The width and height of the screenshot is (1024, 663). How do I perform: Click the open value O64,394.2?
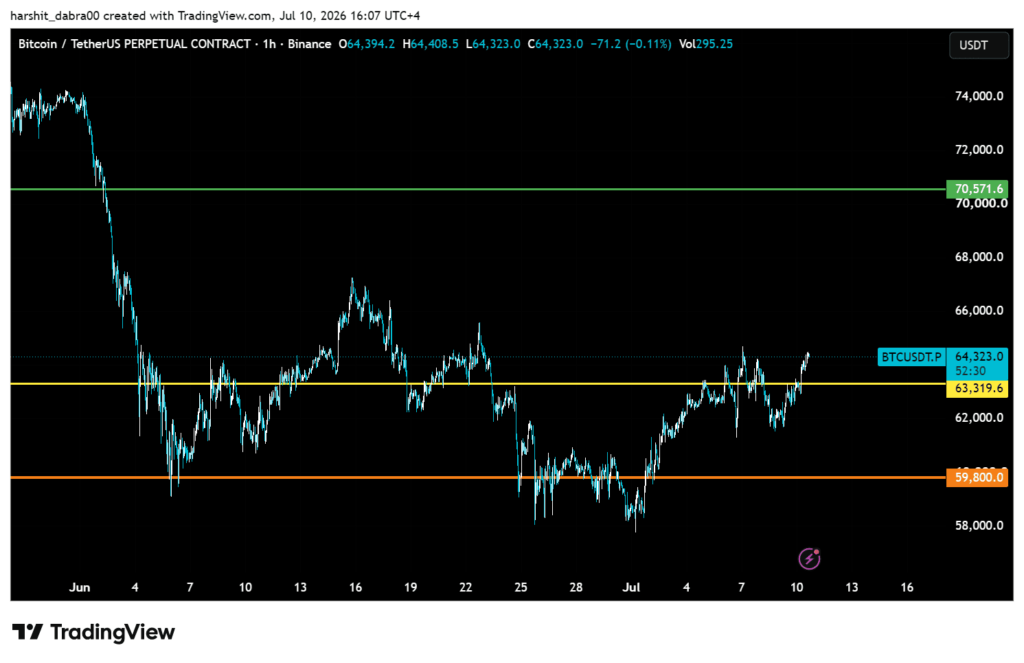[366, 44]
